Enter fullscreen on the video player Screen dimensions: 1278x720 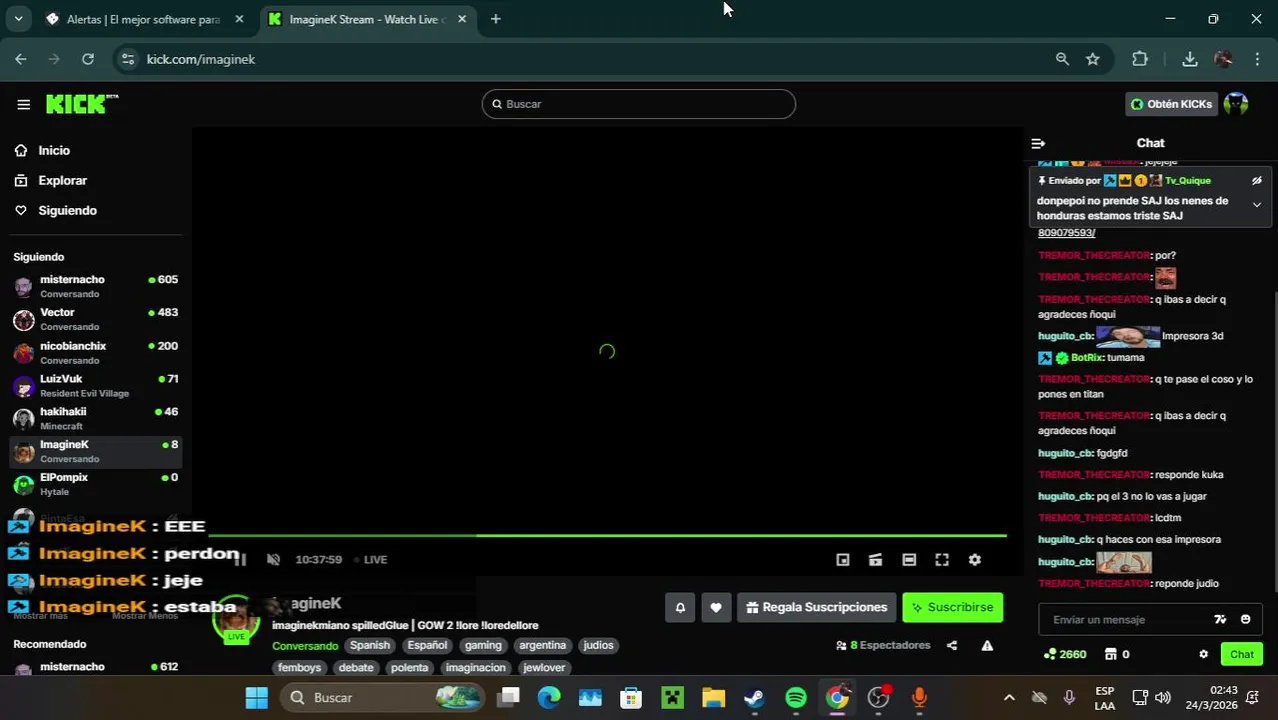[942, 560]
